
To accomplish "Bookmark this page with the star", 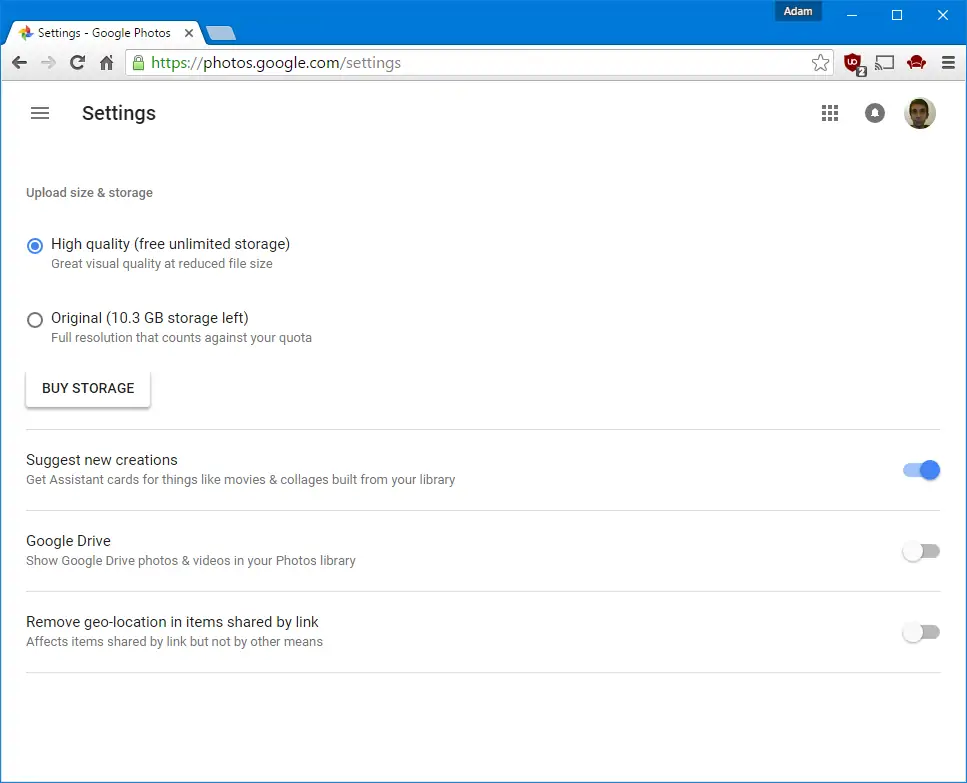I will tap(820, 62).
